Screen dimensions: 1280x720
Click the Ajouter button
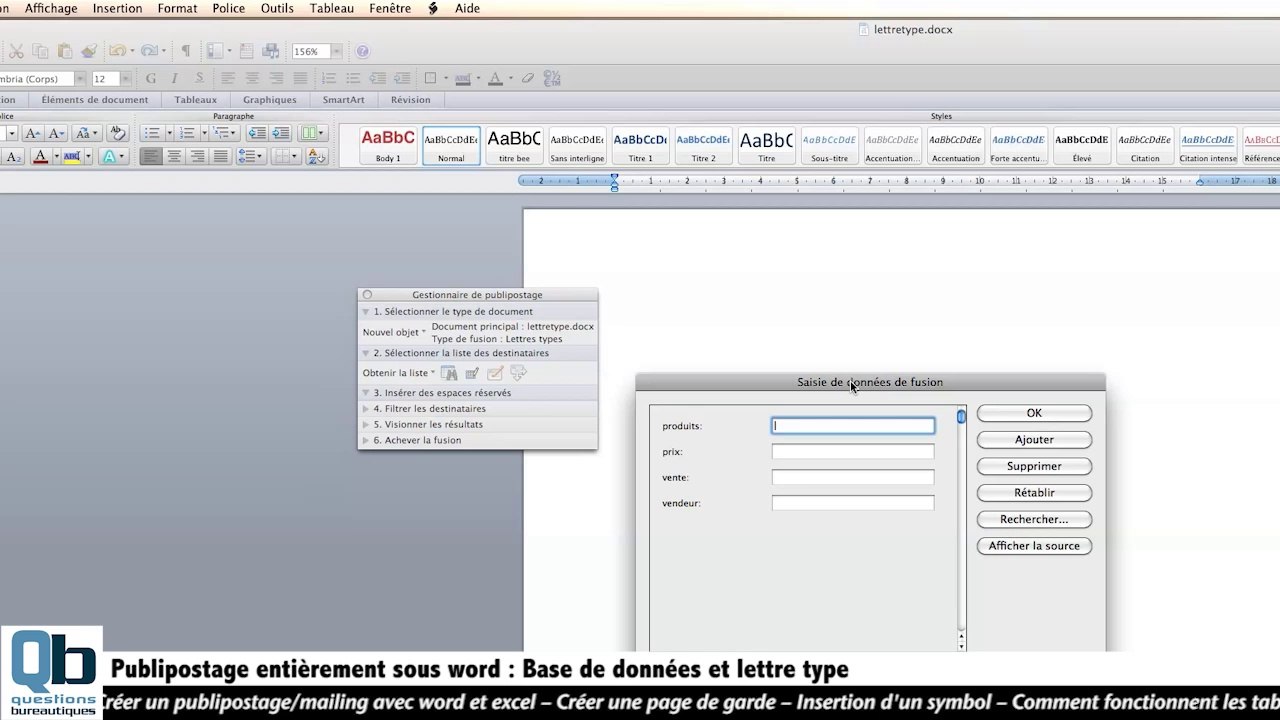click(x=1034, y=439)
